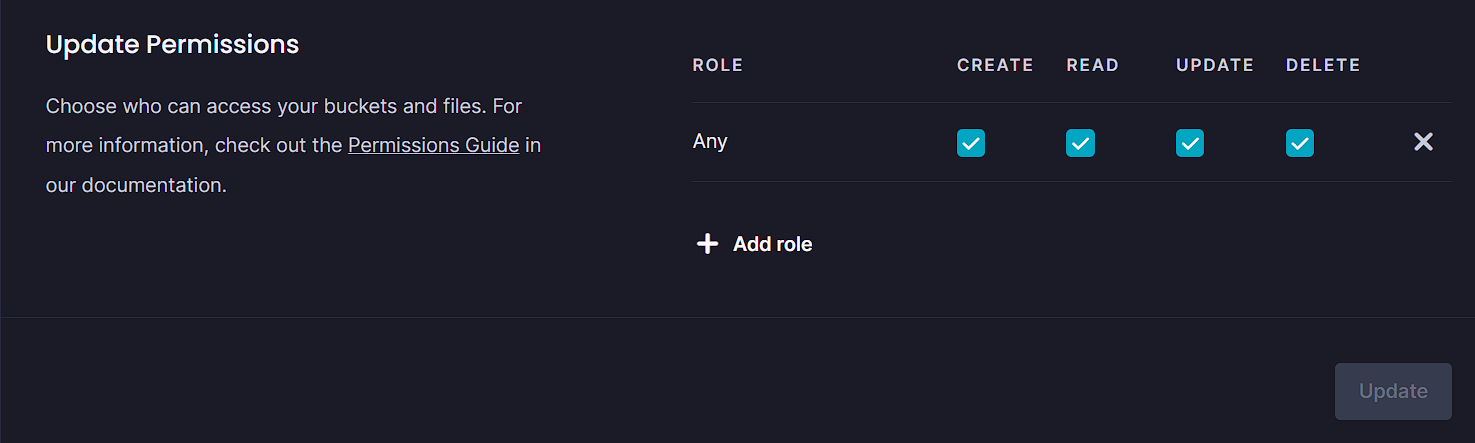The width and height of the screenshot is (1475, 443).
Task: Uncheck Read permission for Any role
Action: [x=1080, y=143]
